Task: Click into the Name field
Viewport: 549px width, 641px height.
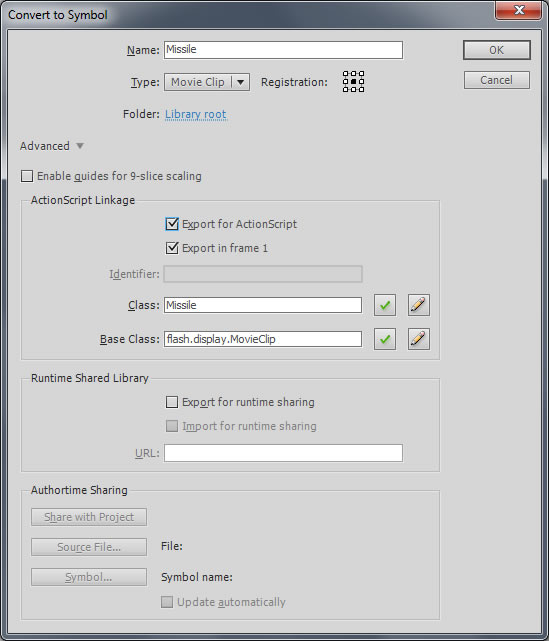Action: (283, 50)
